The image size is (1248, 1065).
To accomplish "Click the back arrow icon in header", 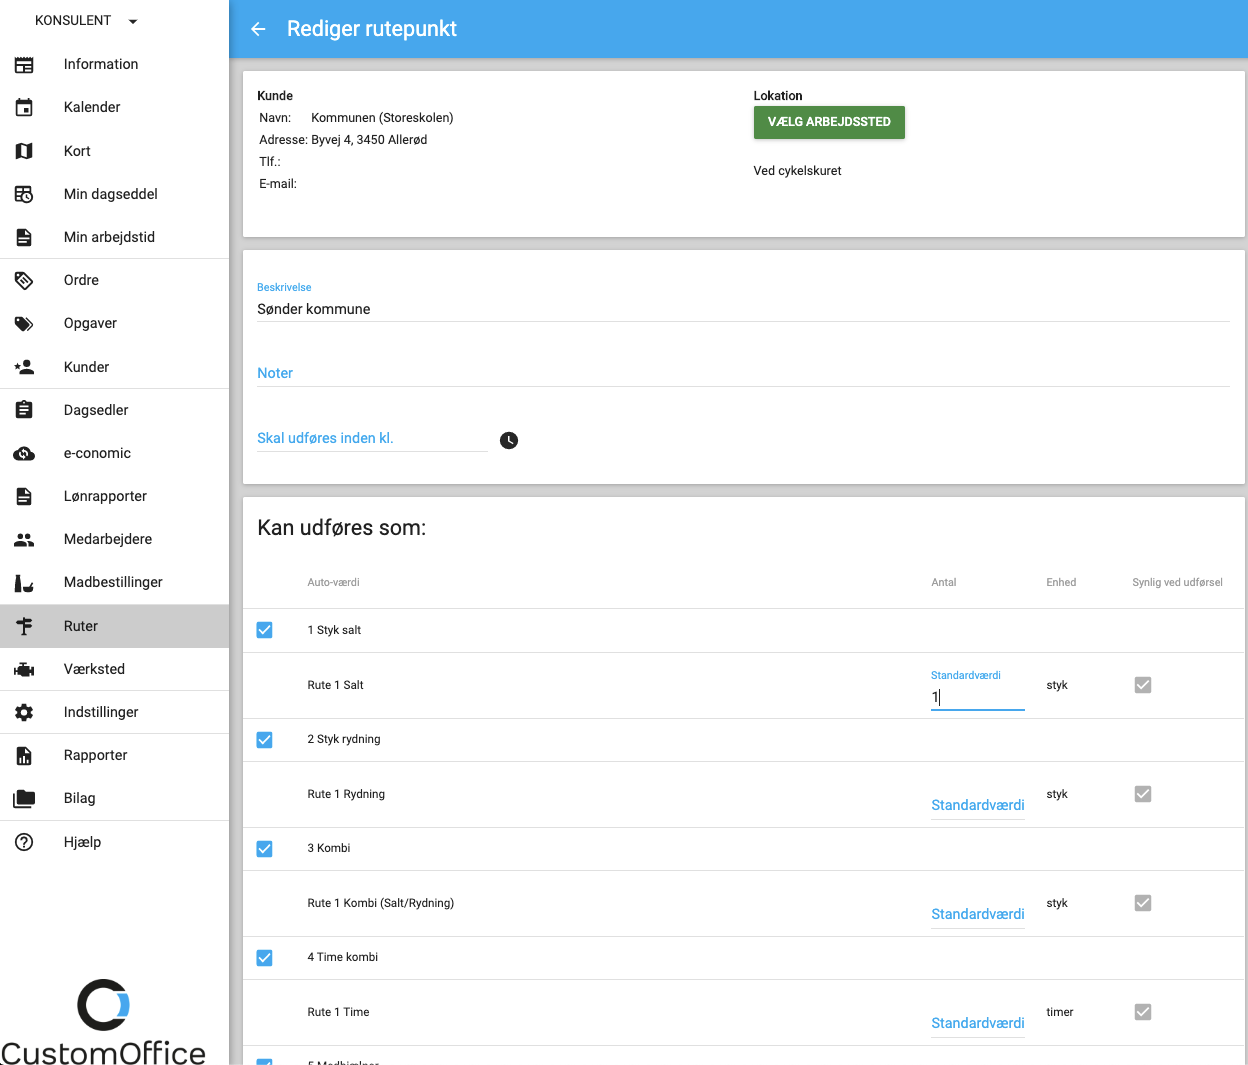I will tap(258, 29).
